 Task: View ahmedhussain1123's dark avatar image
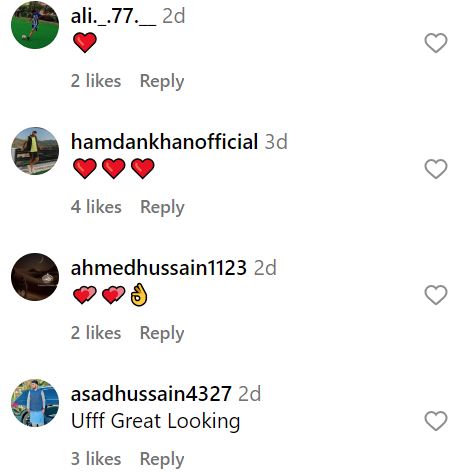[x=35, y=277]
